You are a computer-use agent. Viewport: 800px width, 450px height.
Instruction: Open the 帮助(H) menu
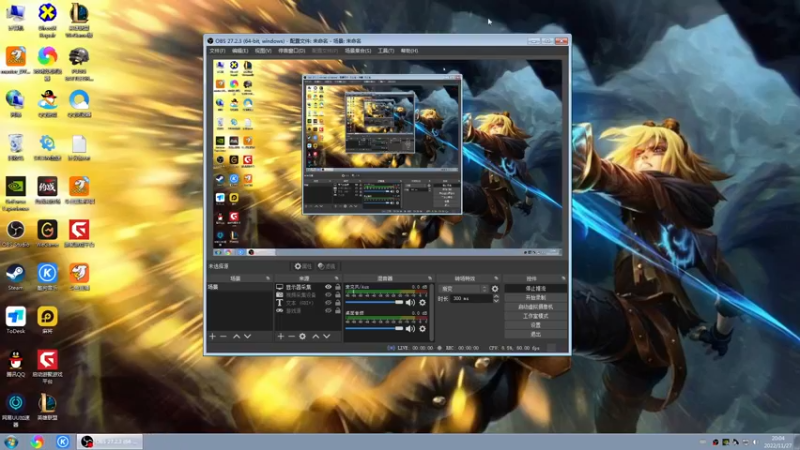tap(409, 51)
